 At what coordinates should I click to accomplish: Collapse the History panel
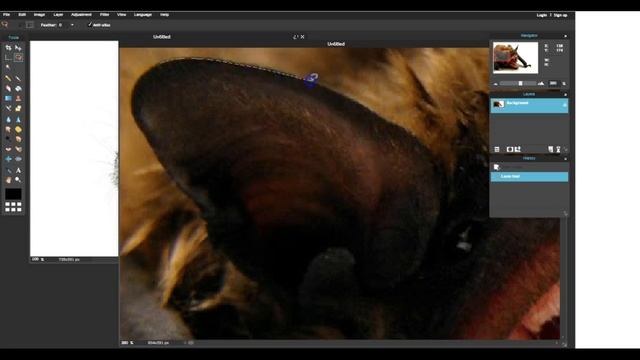pos(565,159)
